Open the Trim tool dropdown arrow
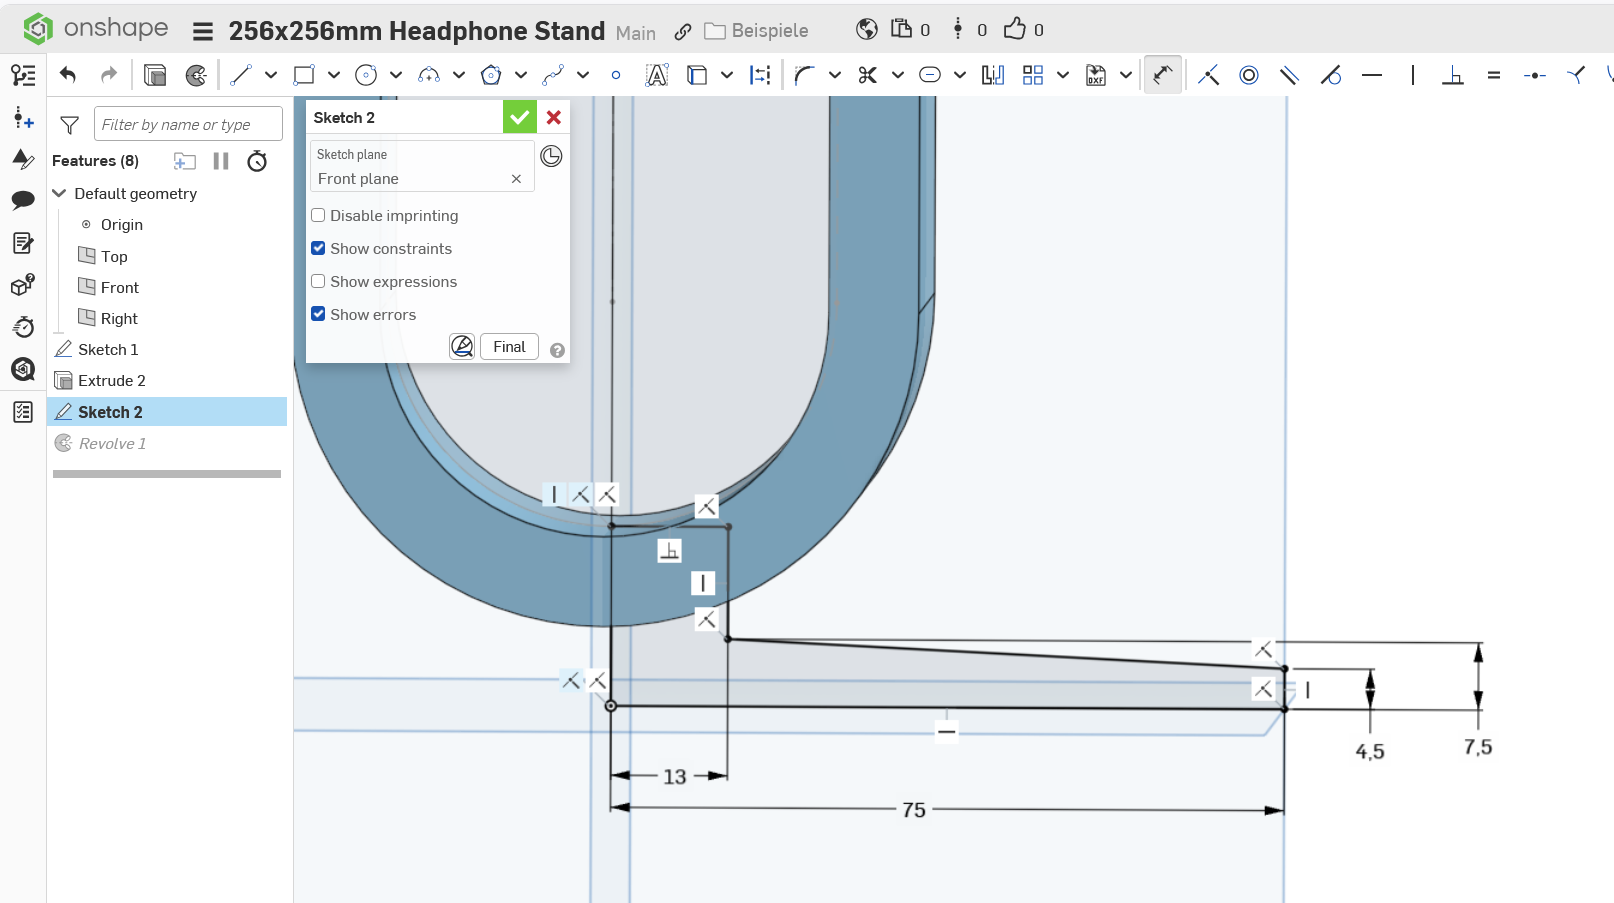This screenshot has height=903, width=1614. coord(898,75)
